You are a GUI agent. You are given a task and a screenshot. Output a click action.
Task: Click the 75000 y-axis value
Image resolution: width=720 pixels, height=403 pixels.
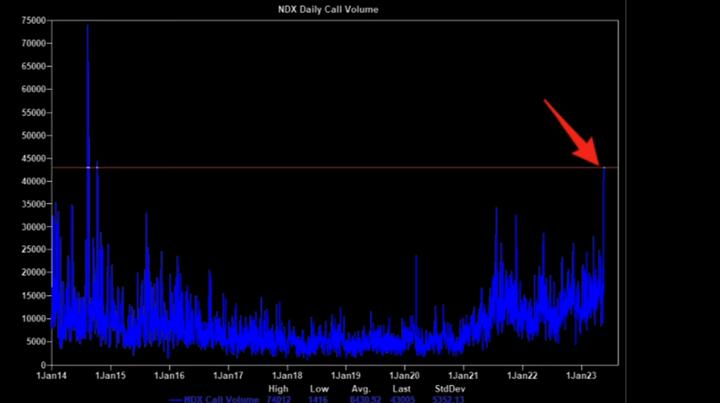(x=31, y=20)
